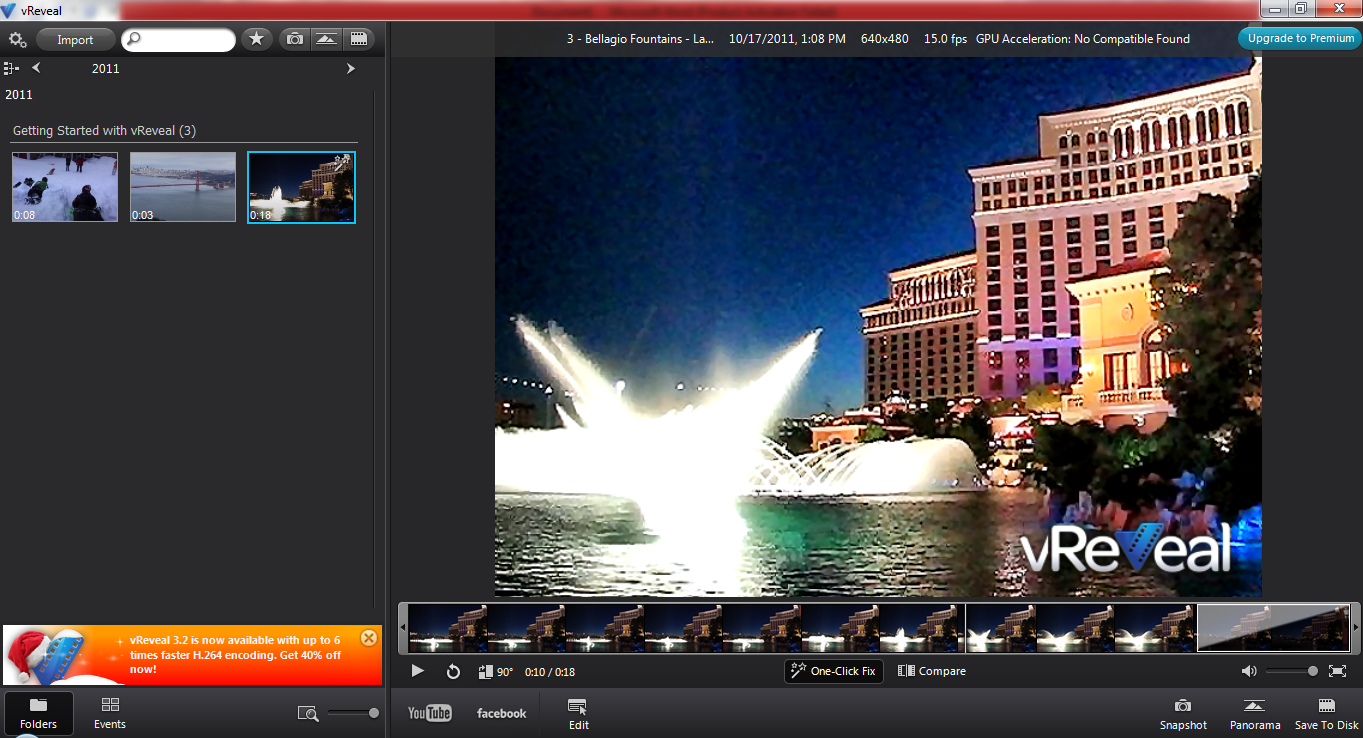Click the gallery search field
This screenshot has width=1363, height=738.
point(178,40)
